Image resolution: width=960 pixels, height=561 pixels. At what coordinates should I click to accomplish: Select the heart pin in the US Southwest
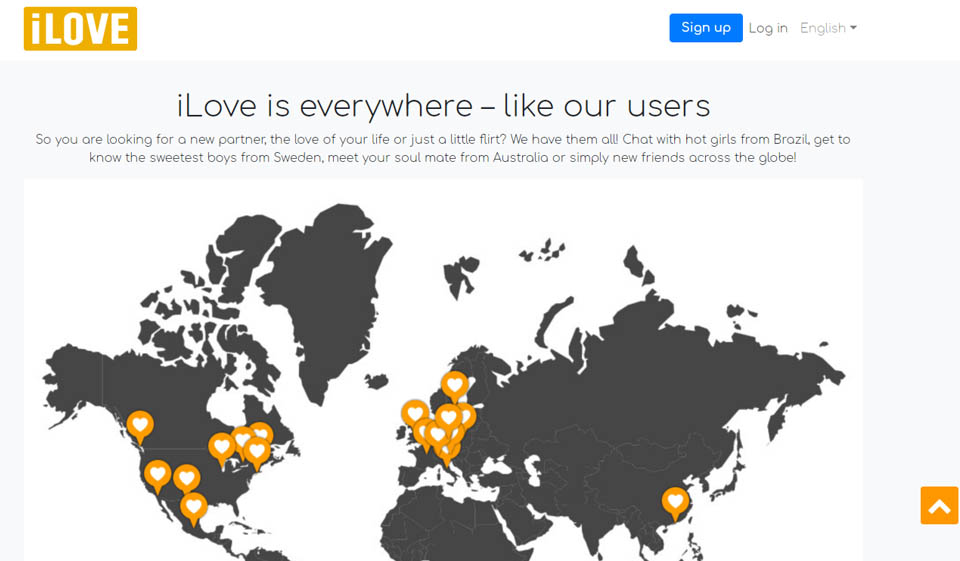point(187,478)
